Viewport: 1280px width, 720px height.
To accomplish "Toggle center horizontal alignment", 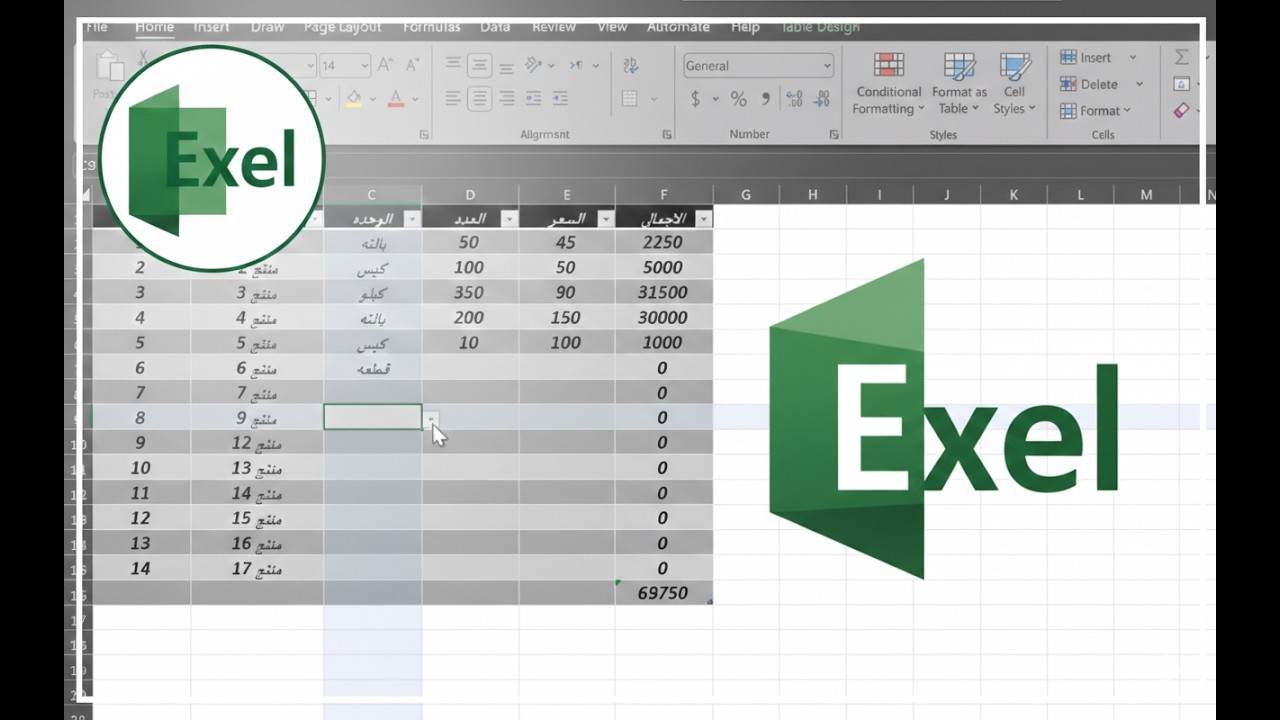I will pyautogui.click(x=480, y=98).
